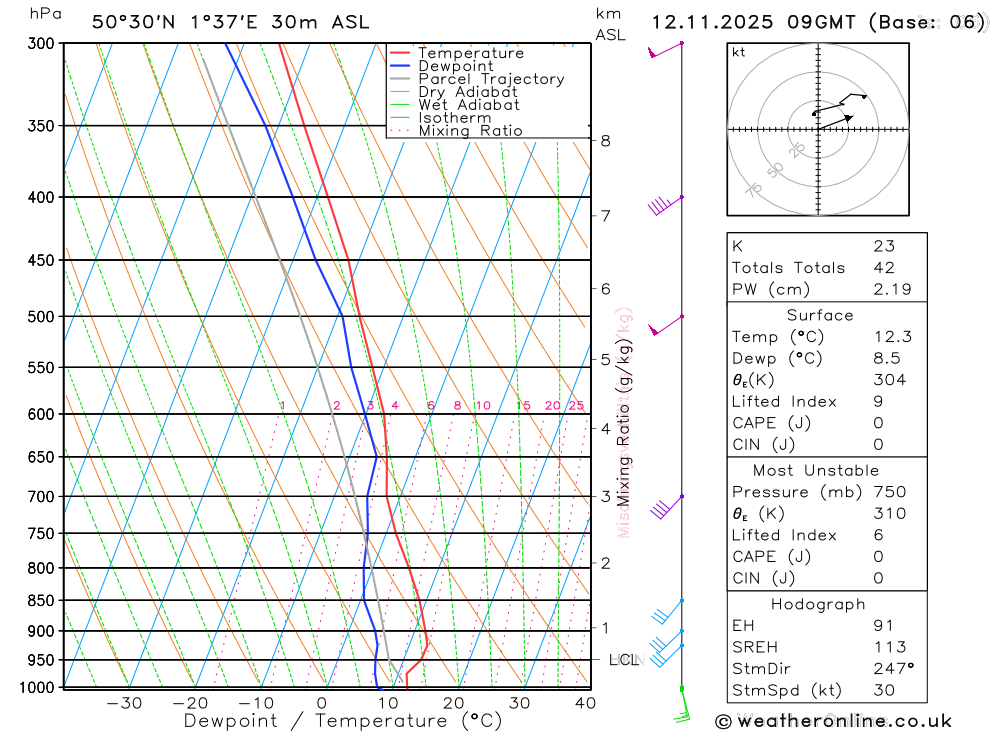The height and width of the screenshot is (733, 1000).
Task: Click the '75' ring label in hodograph
Action: pos(754,189)
